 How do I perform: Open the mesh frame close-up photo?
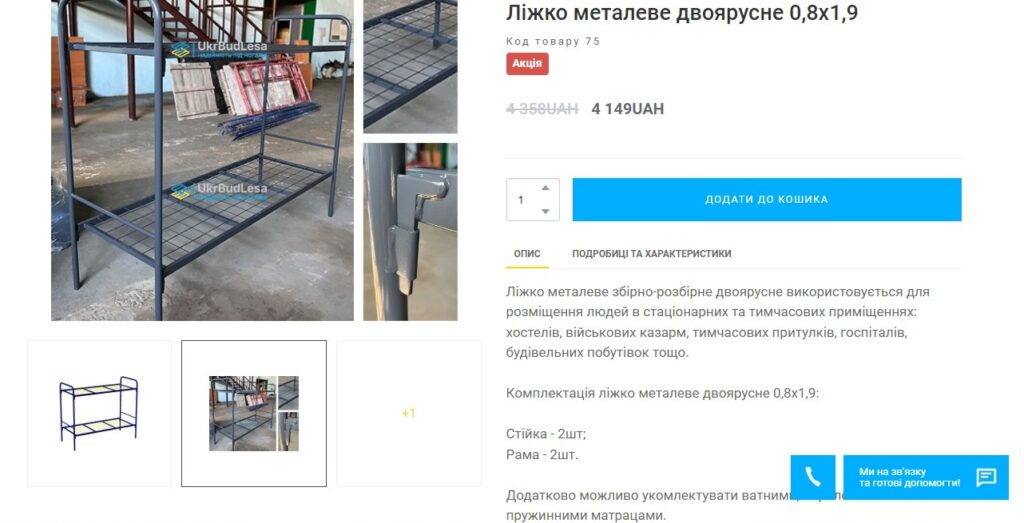click(x=410, y=67)
